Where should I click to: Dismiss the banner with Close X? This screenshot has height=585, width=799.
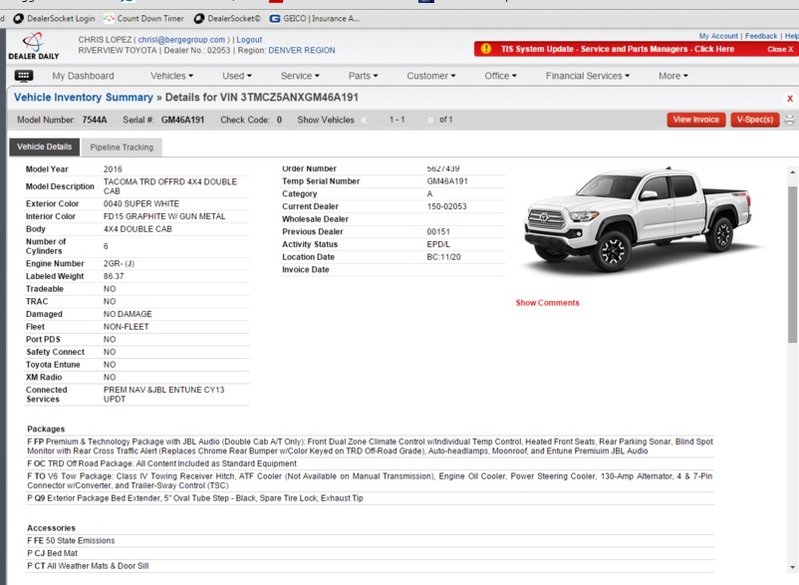(780, 49)
